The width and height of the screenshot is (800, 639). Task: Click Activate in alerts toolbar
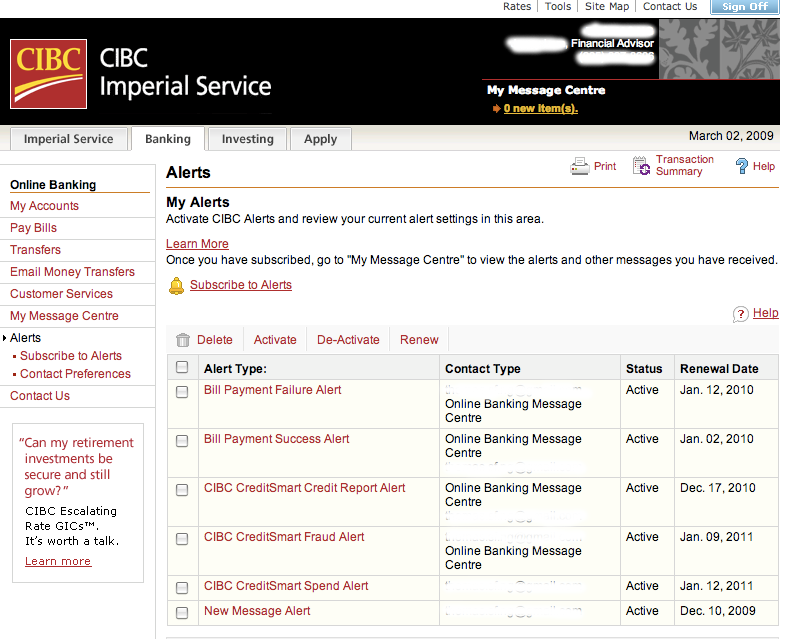point(275,340)
